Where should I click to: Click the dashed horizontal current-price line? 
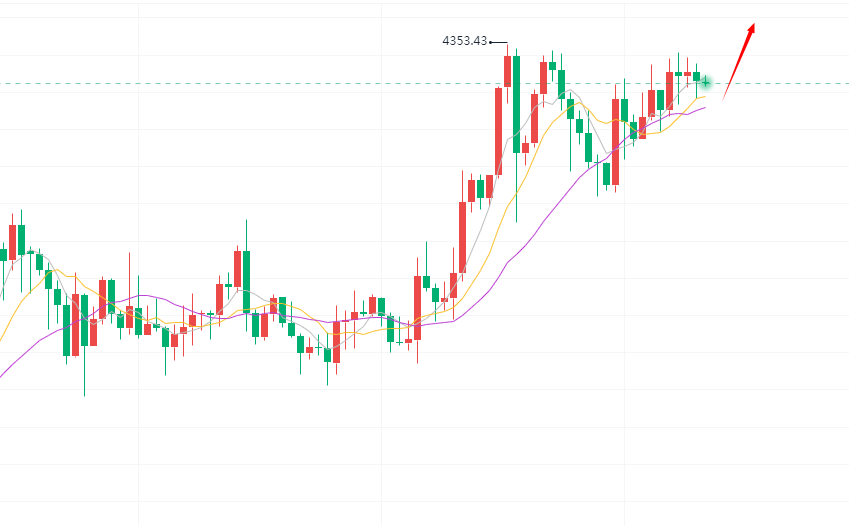(300, 83)
